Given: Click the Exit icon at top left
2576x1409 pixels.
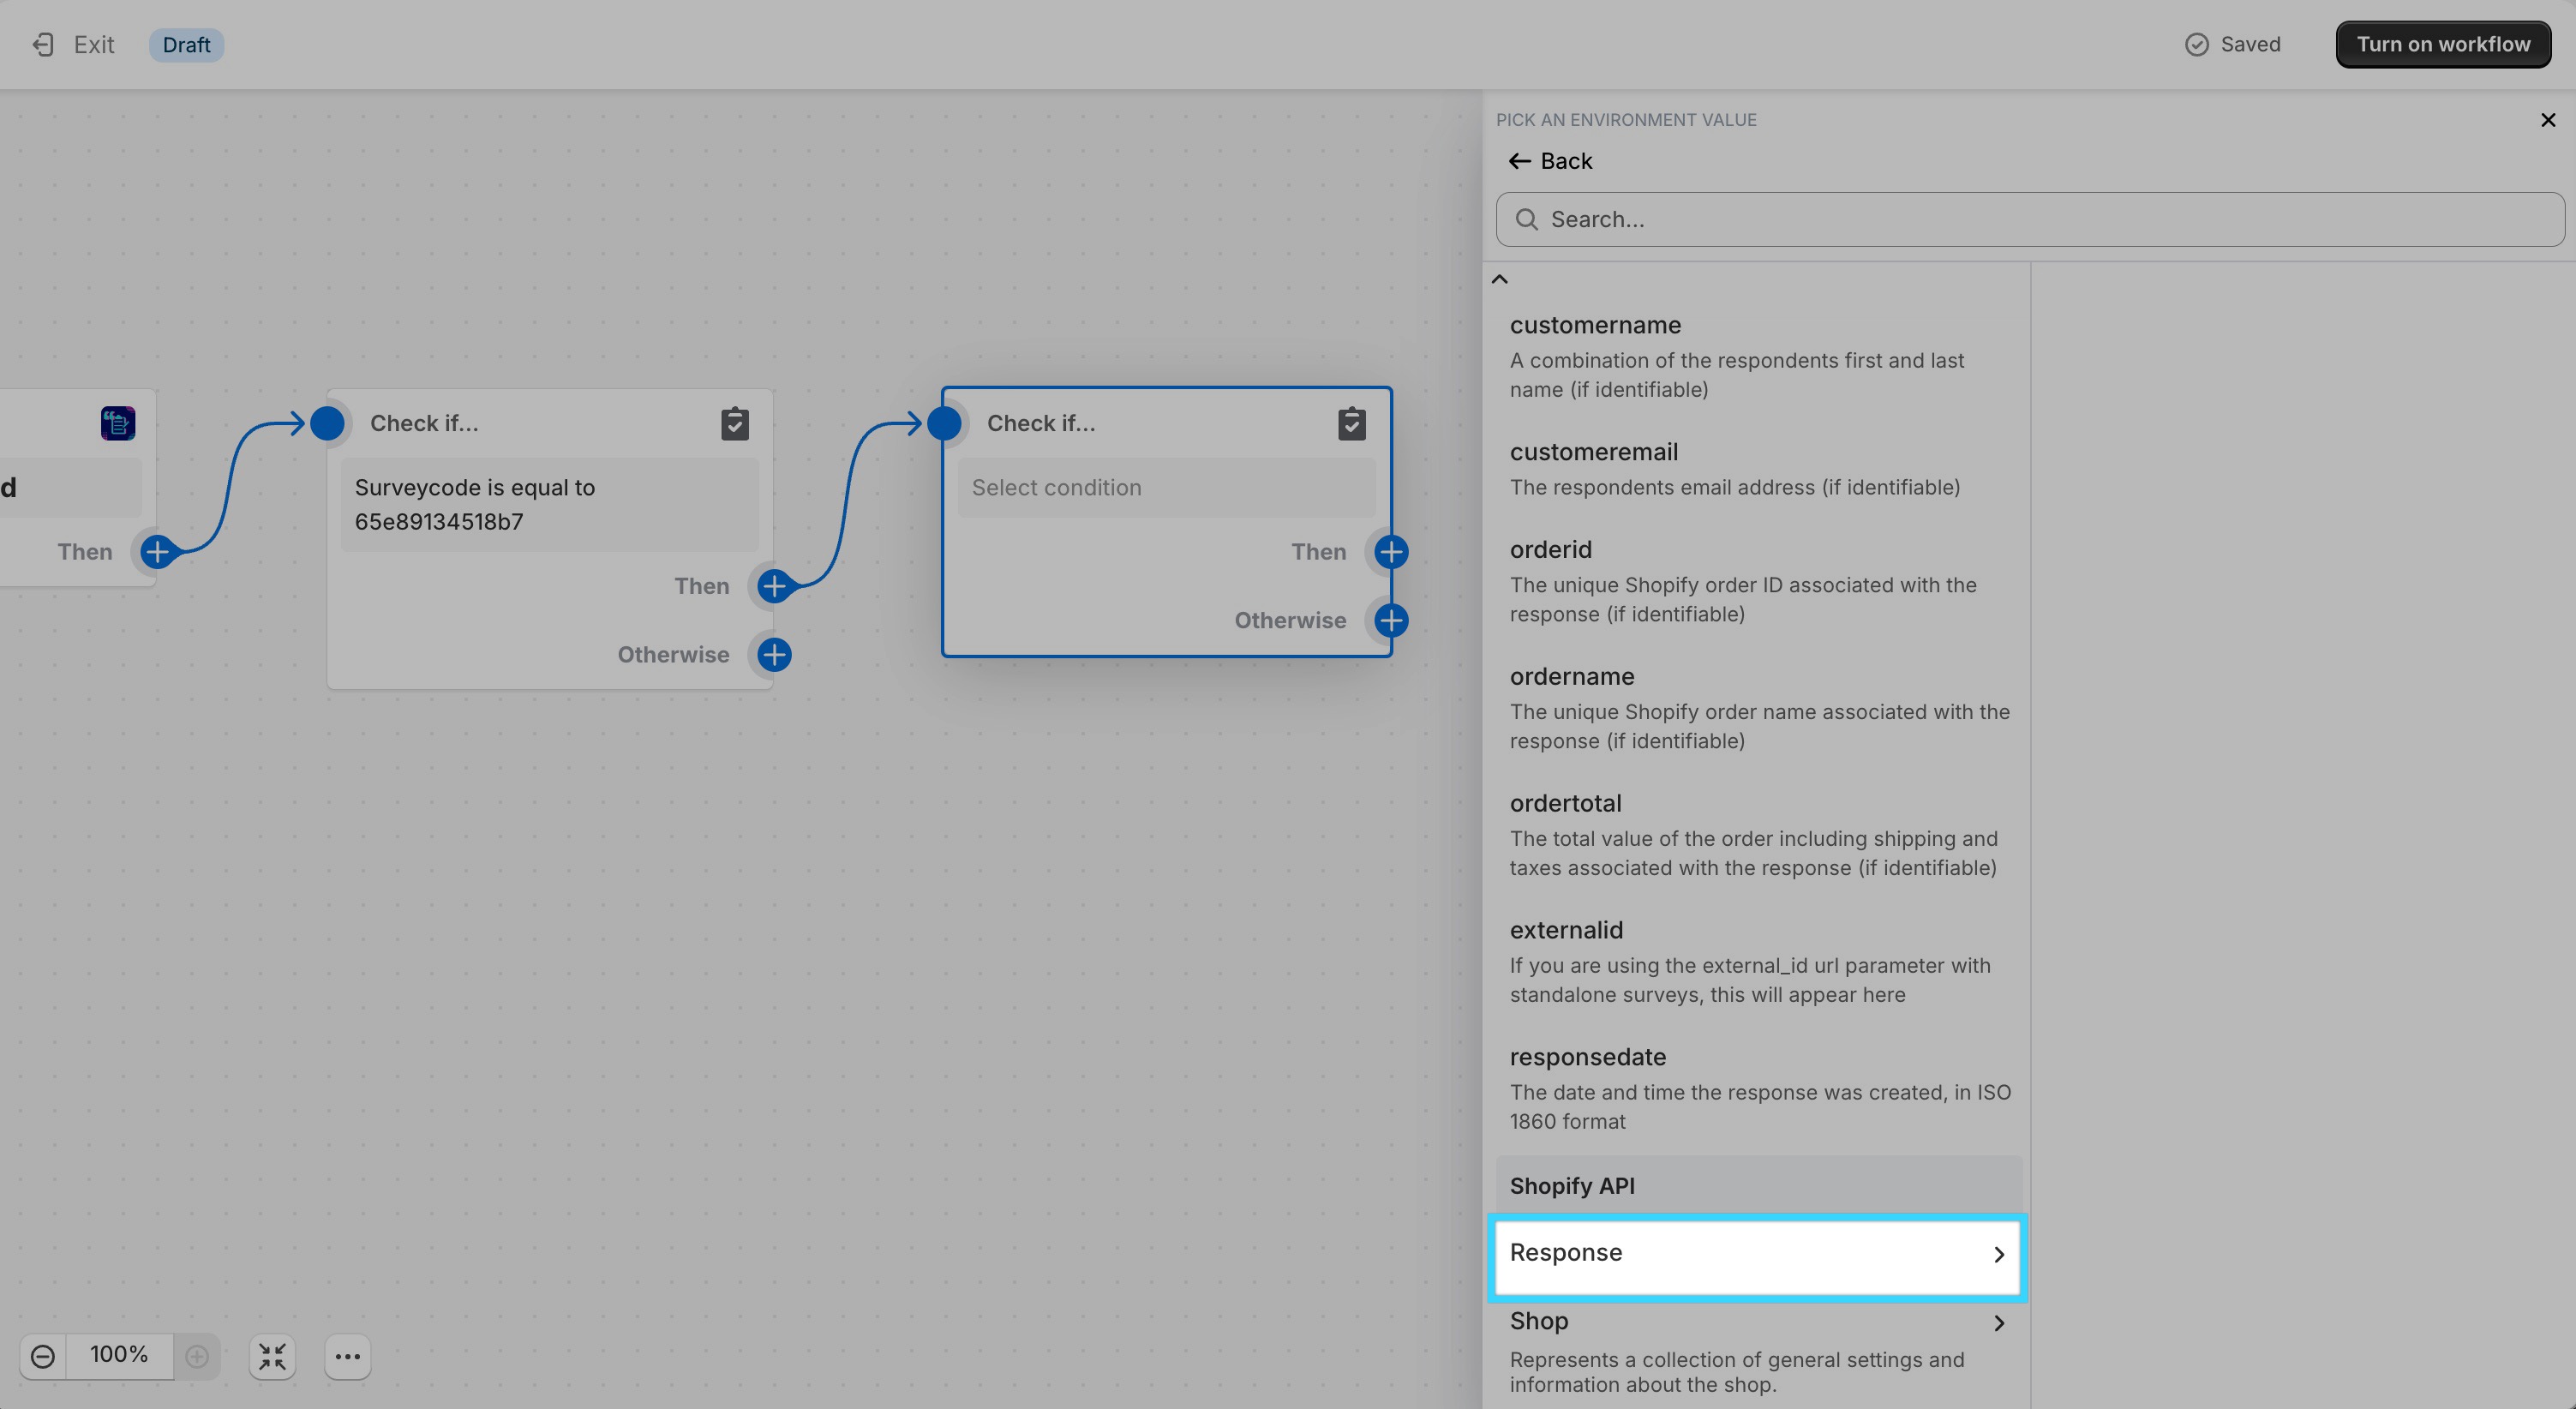Looking at the screenshot, I should pyautogui.click(x=43, y=45).
